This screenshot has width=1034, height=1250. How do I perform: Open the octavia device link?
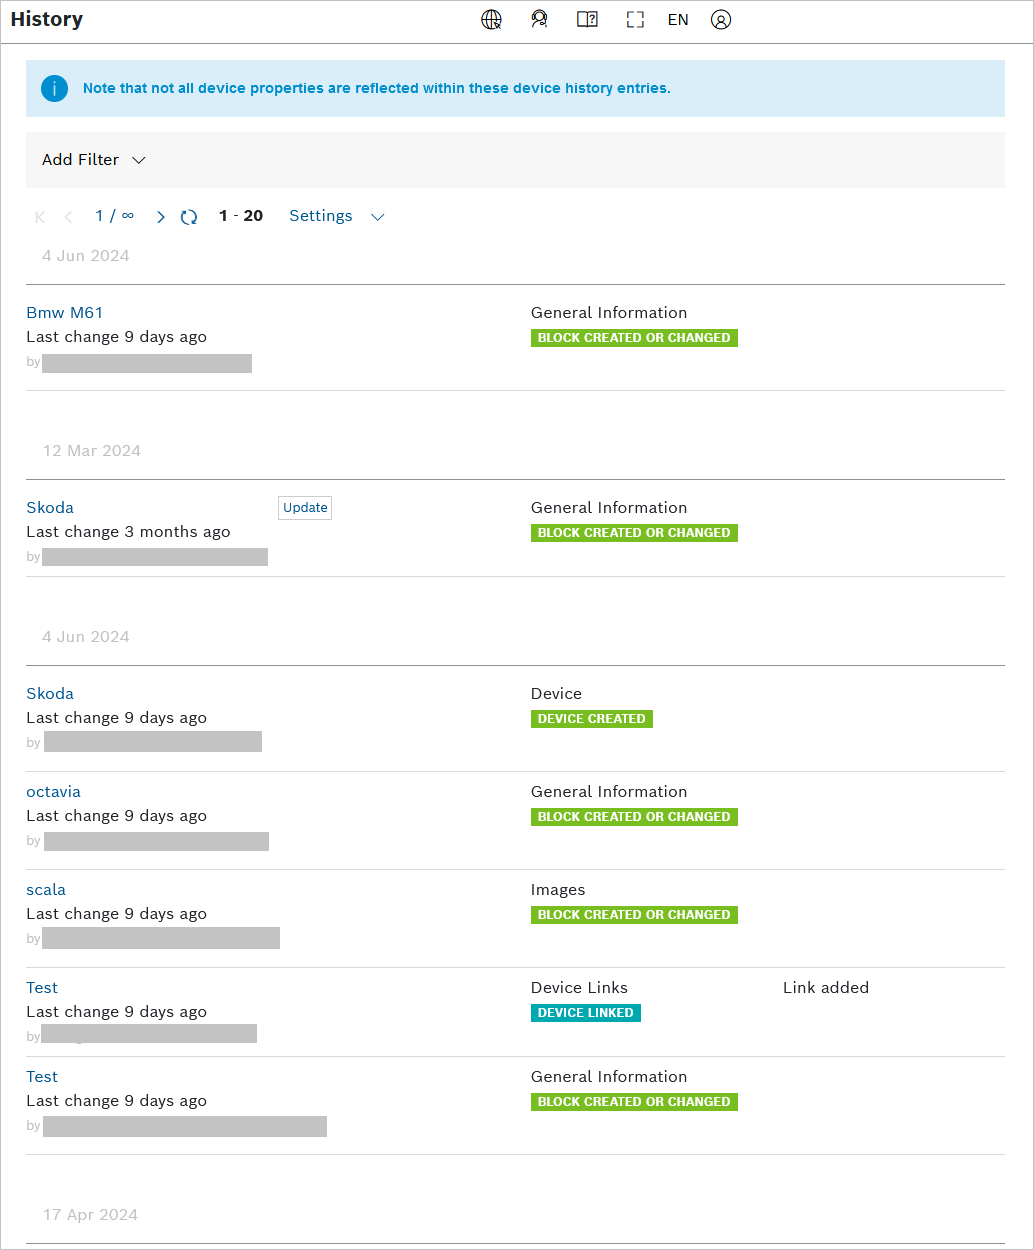click(x=53, y=792)
